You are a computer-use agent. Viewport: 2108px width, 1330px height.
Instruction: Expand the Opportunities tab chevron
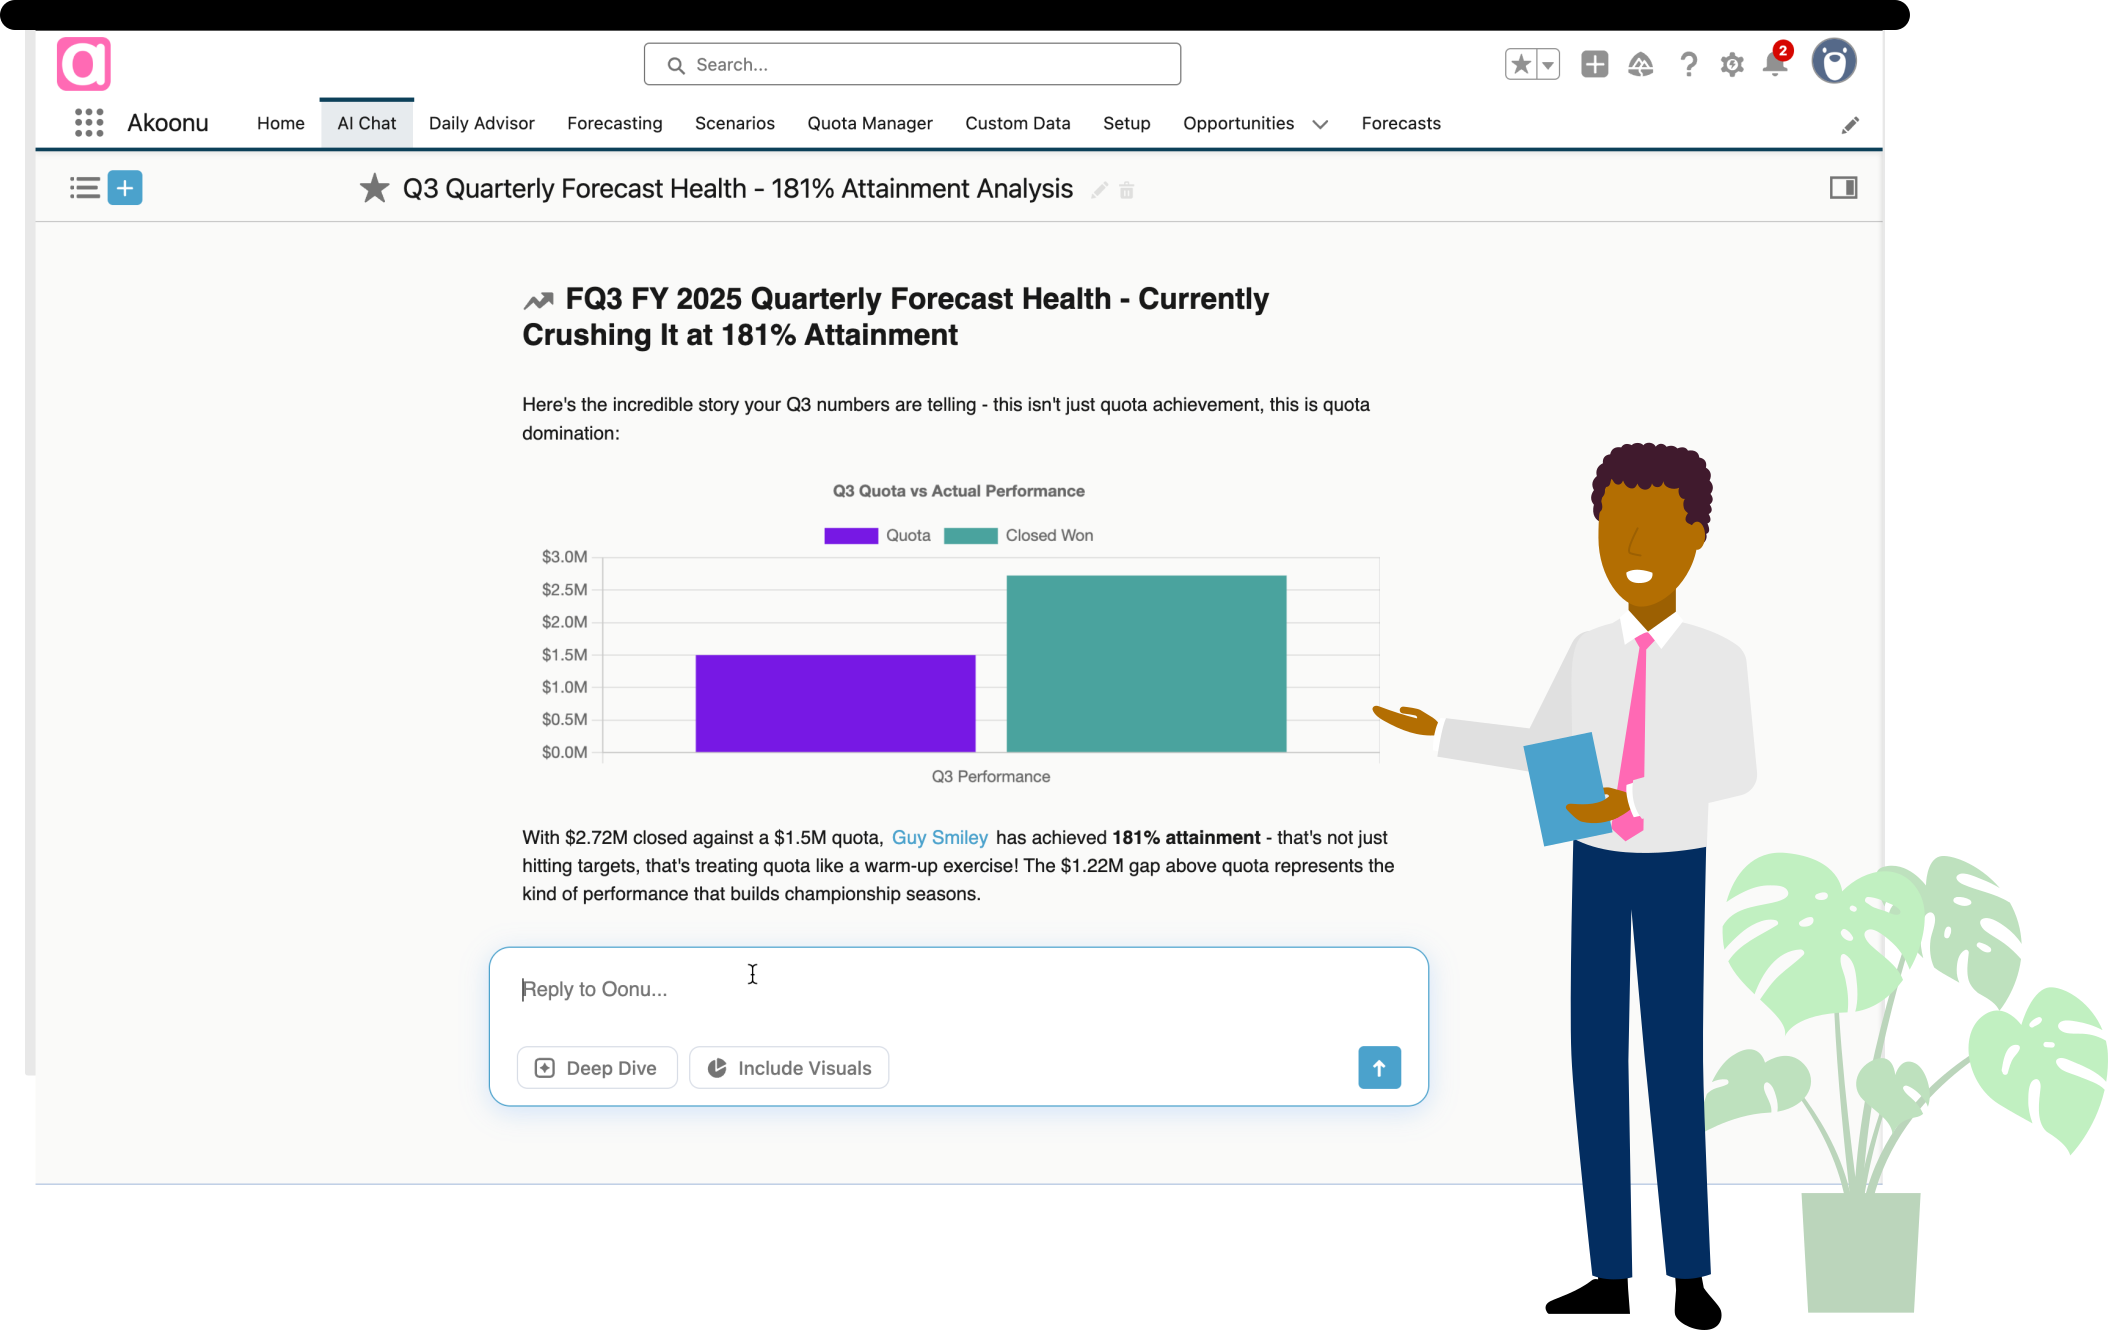click(1320, 124)
